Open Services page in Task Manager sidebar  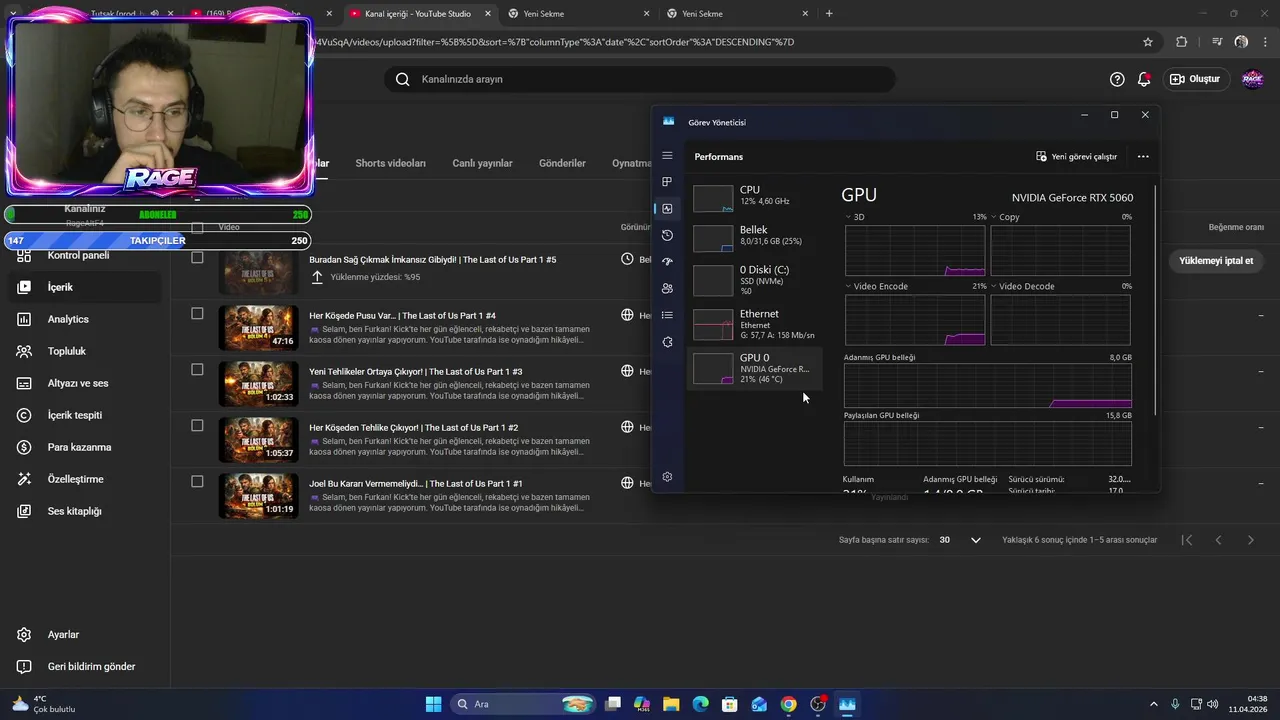[x=667, y=342]
